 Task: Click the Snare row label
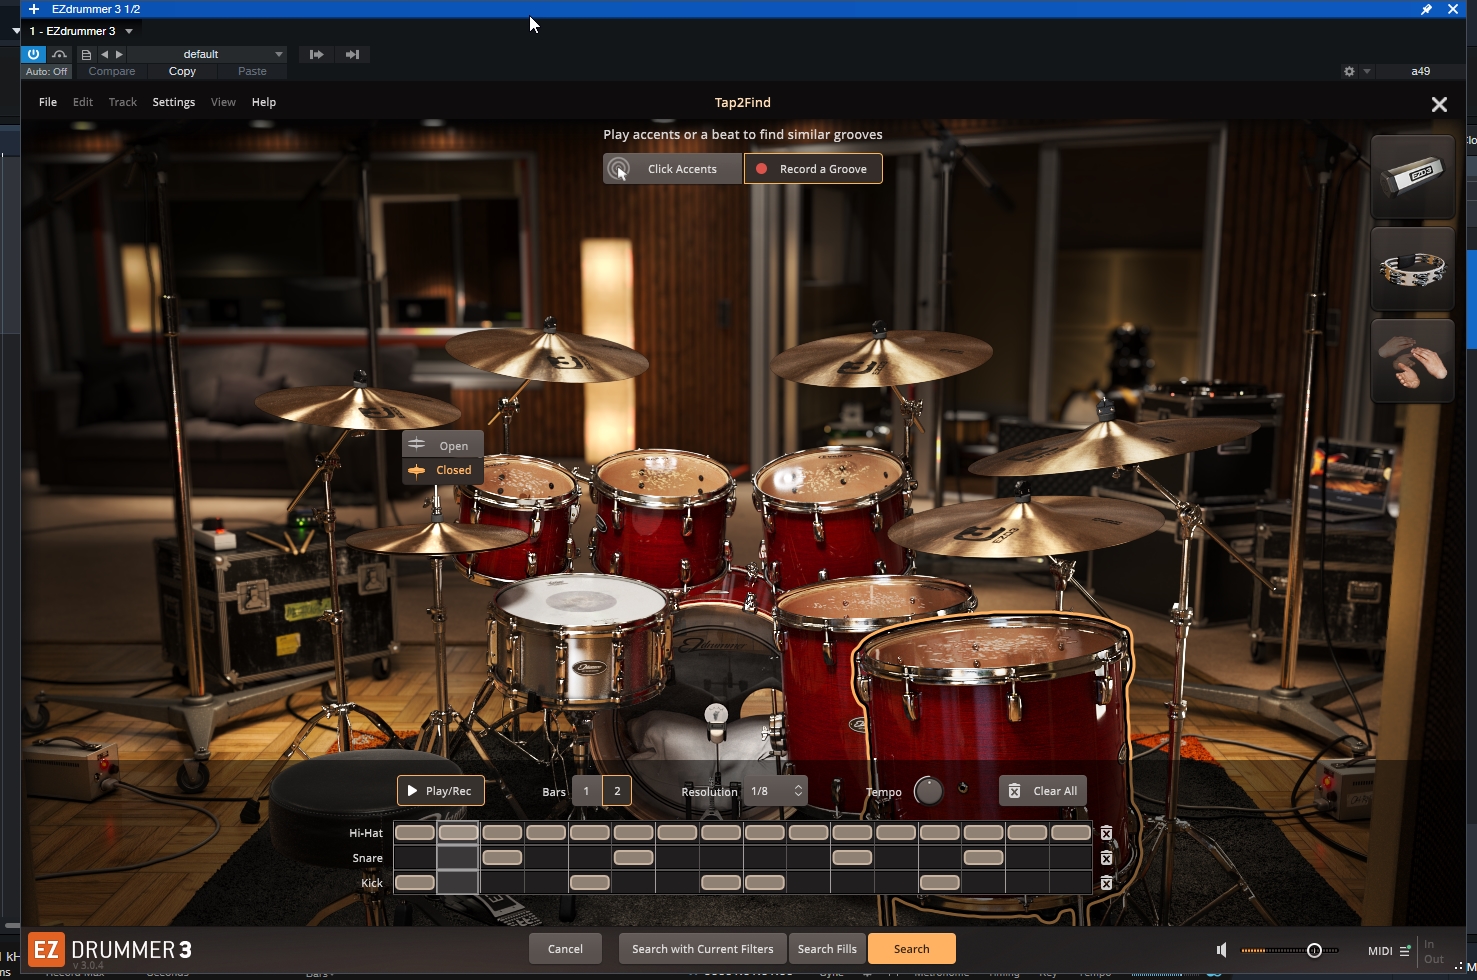coord(367,858)
